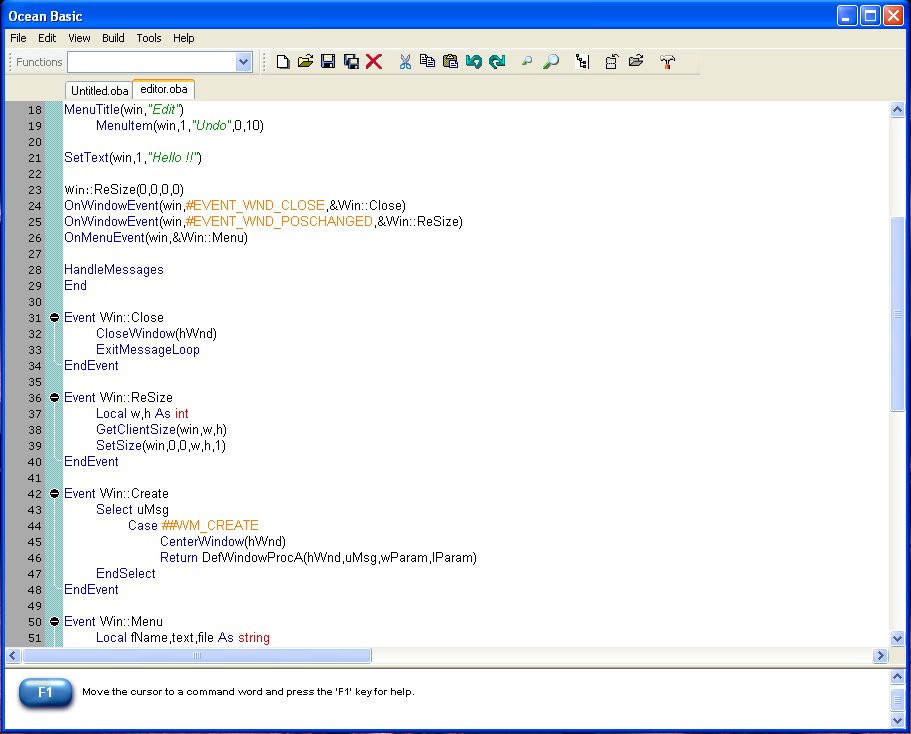Click the document with arrow toolbar icon
Viewport: 911px width, 734px height.
[x=612, y=62]
